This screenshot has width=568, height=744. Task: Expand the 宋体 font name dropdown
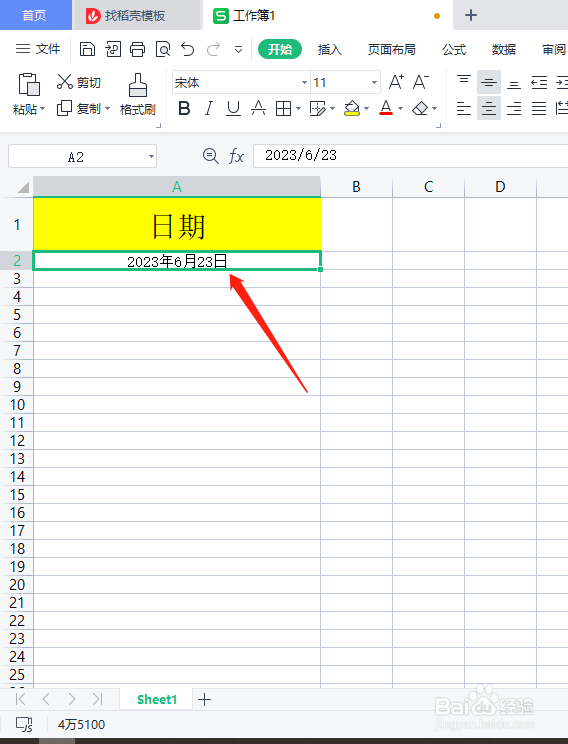coord(304,83)
